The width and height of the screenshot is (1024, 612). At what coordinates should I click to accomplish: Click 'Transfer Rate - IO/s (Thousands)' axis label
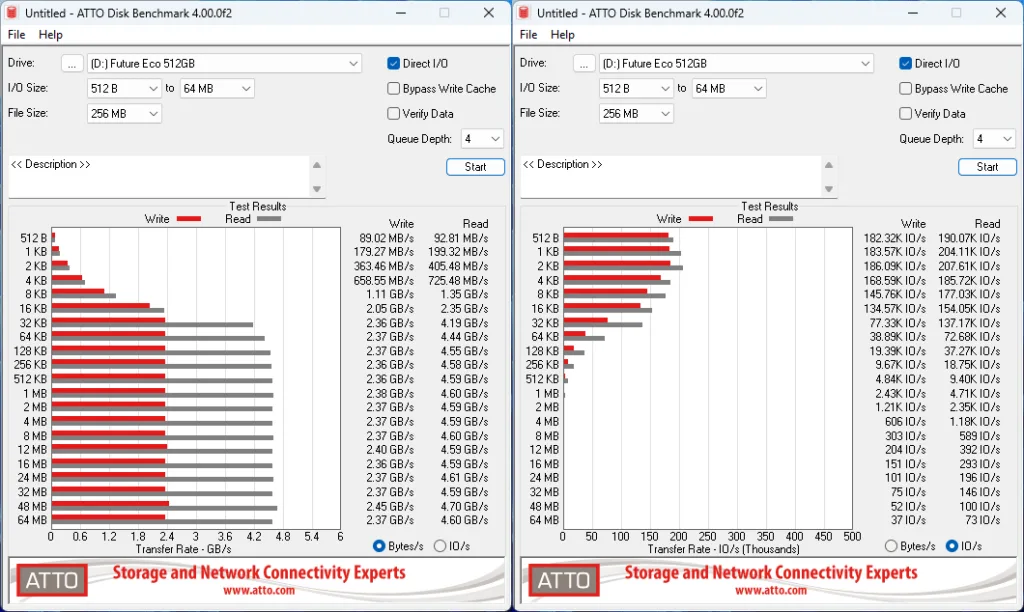[x=724, y=549]
